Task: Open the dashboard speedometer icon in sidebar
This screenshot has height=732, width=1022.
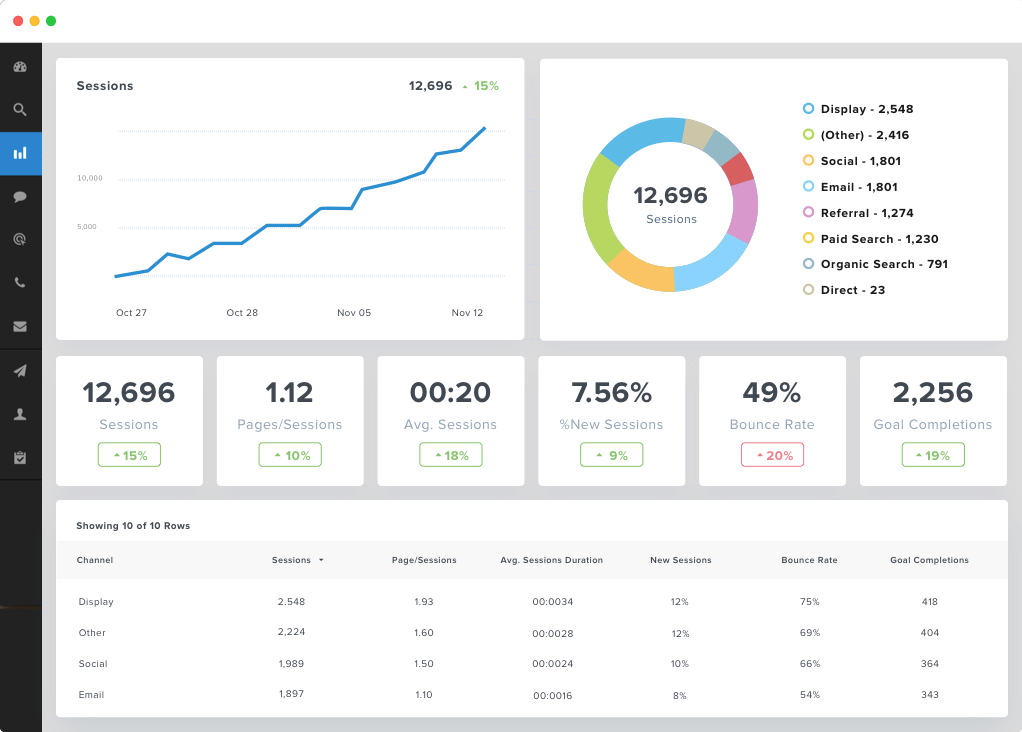Action: [20, 66]
